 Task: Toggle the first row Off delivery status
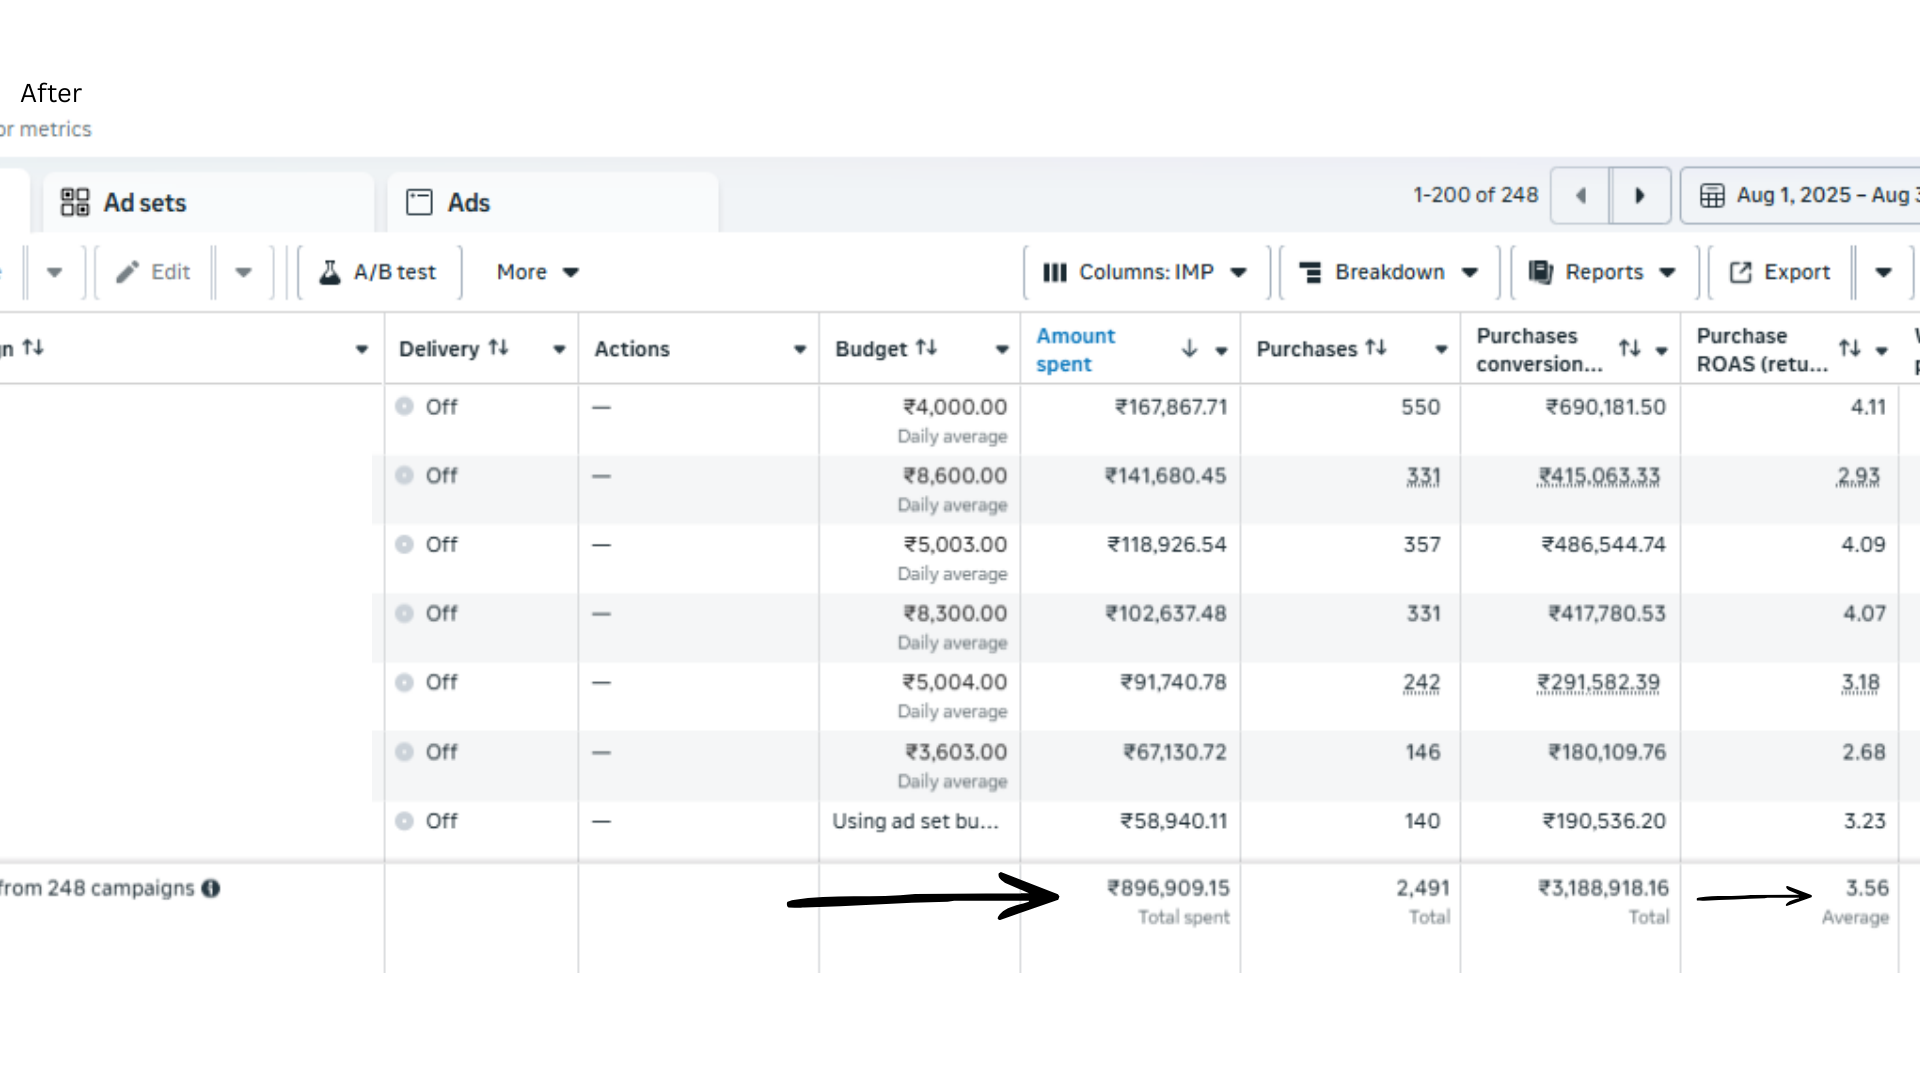coord(404,407)
